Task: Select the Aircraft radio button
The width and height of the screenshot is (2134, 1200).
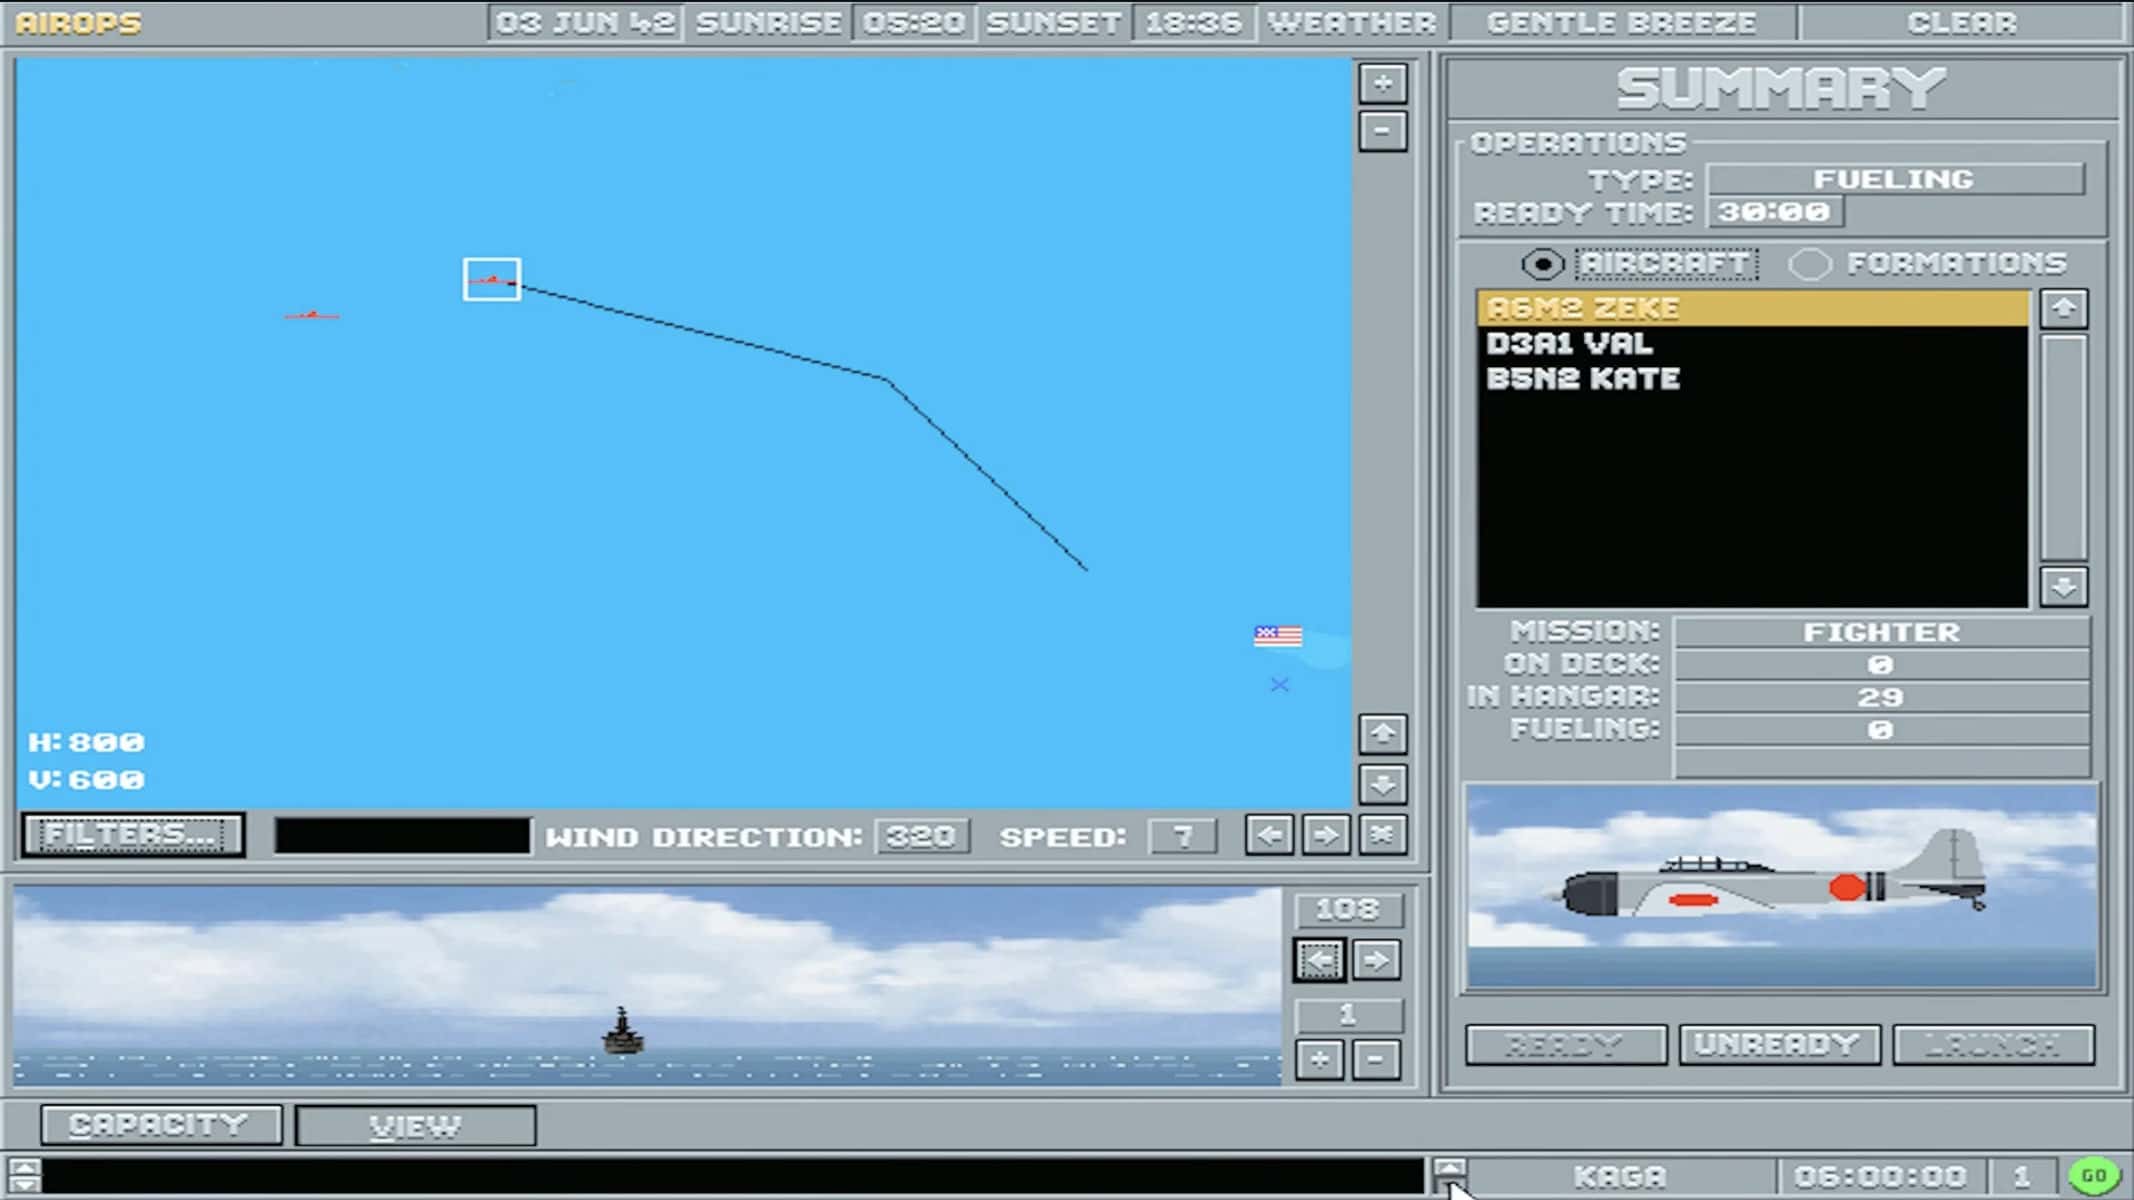Action: click(1543, 264)
